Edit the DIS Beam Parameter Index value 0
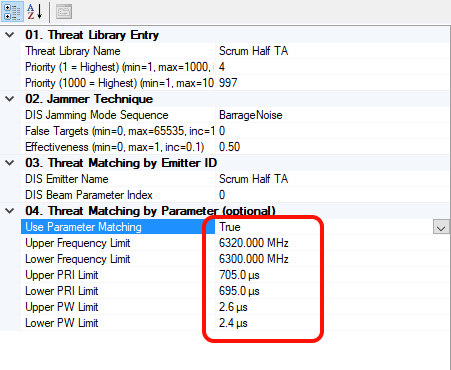Screen dimensions: 451x370 (x=222, y=195)
